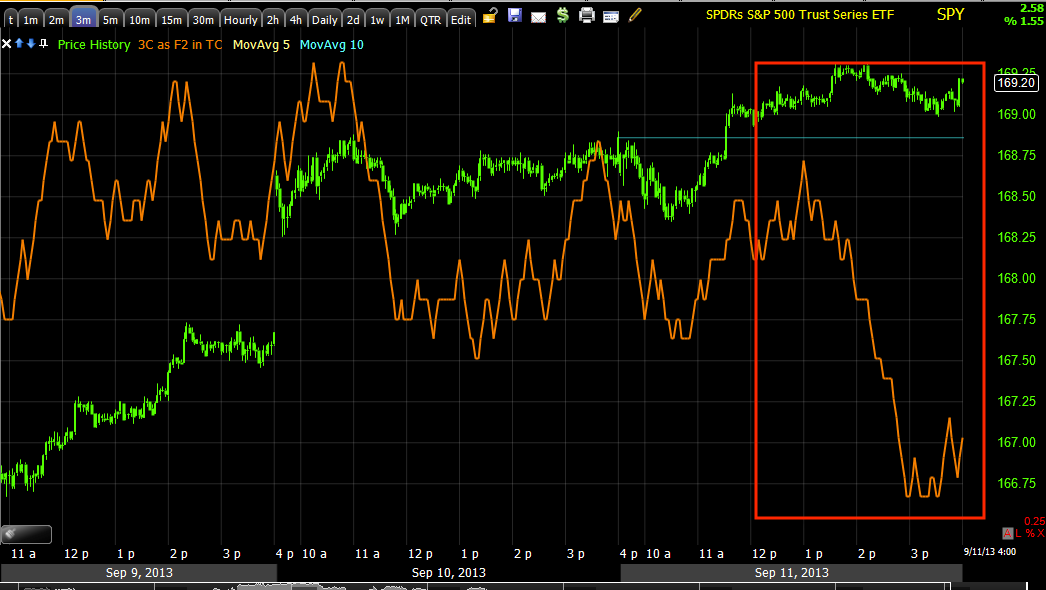Switch chart to 2d timeframe

[354, 19]
